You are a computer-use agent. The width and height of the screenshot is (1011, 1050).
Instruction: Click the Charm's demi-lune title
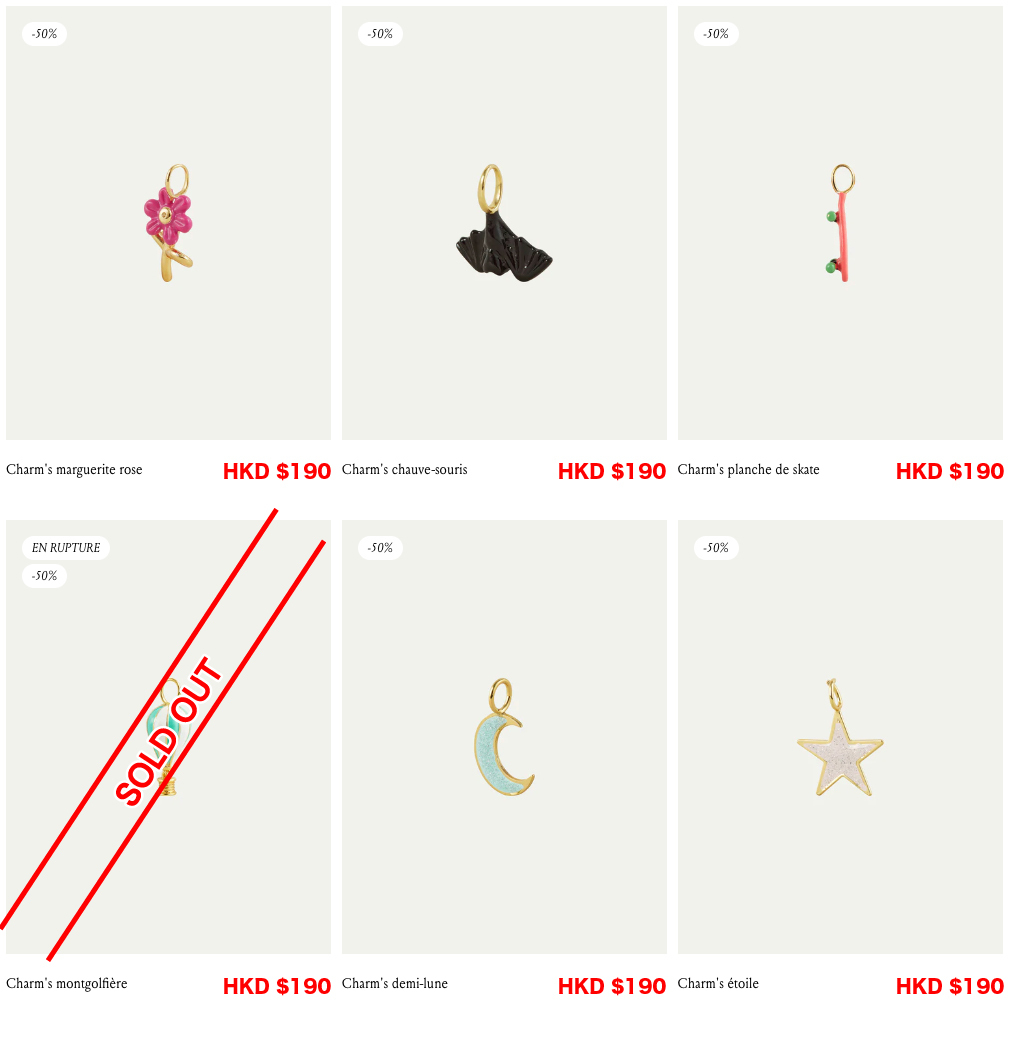click(x=394, y=984)
